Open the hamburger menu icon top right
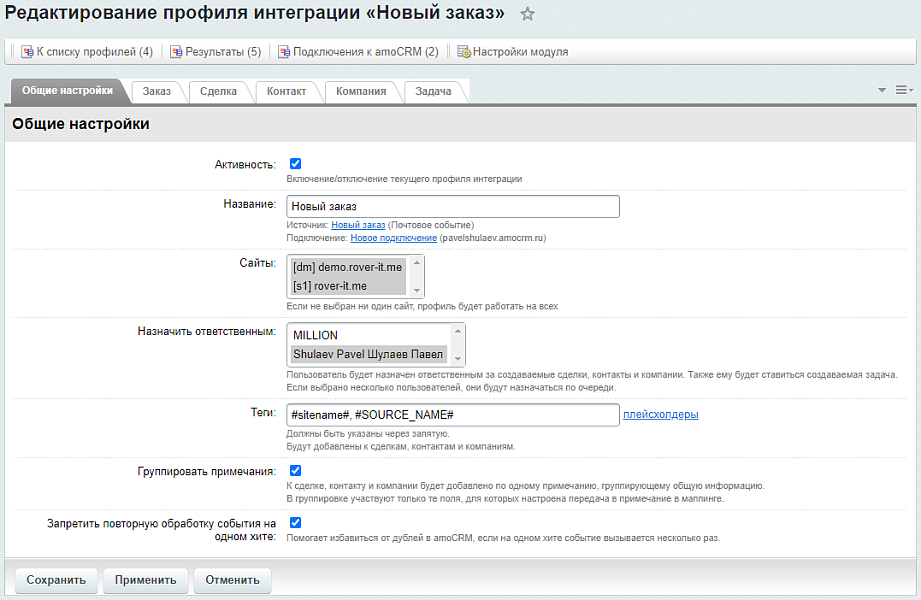 901,89
